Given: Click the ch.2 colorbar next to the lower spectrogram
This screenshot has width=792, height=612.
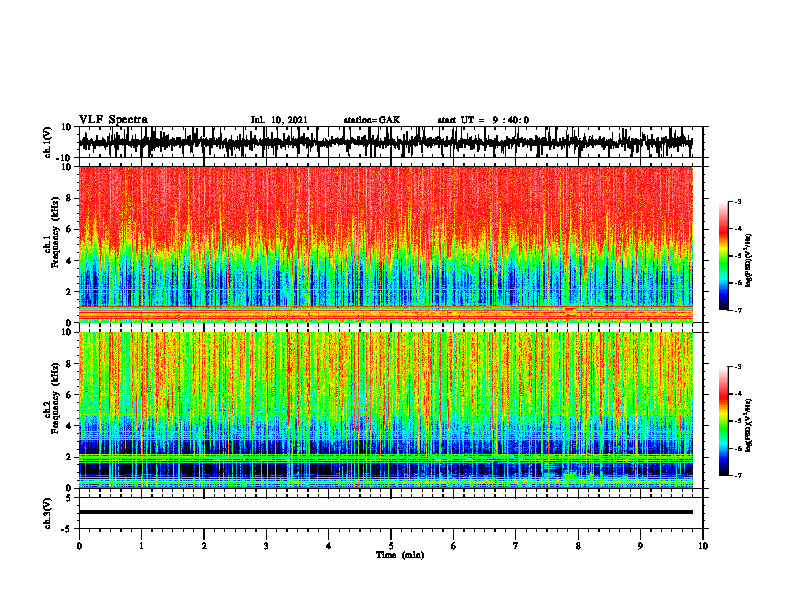Looking at the screenshot, I should pyautogui.click(x=724, y=421).
